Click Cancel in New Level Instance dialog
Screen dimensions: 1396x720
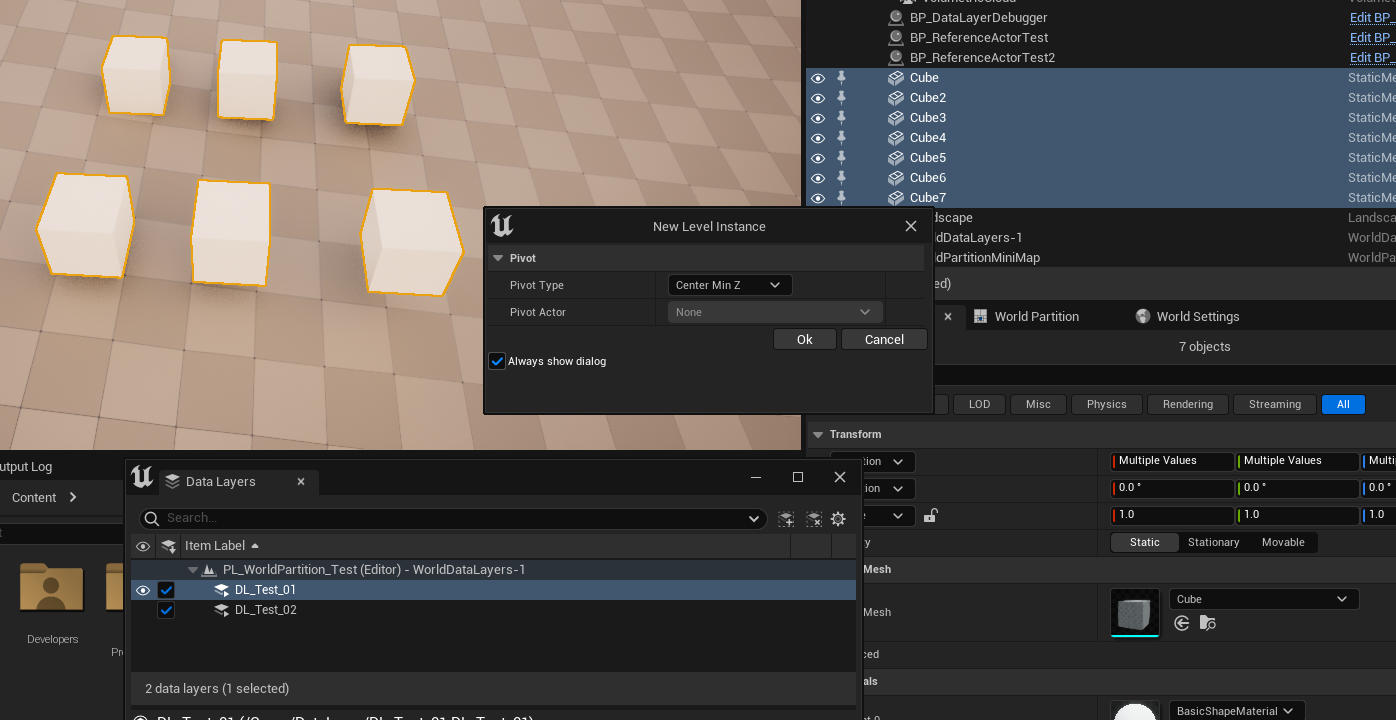click(x=884, y=339)
